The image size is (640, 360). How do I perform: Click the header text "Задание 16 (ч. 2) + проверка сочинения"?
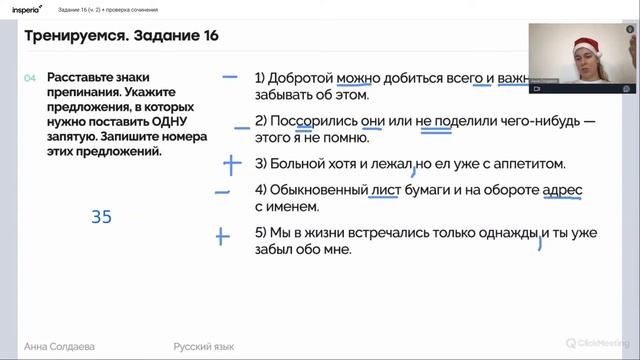pos(108,9)
